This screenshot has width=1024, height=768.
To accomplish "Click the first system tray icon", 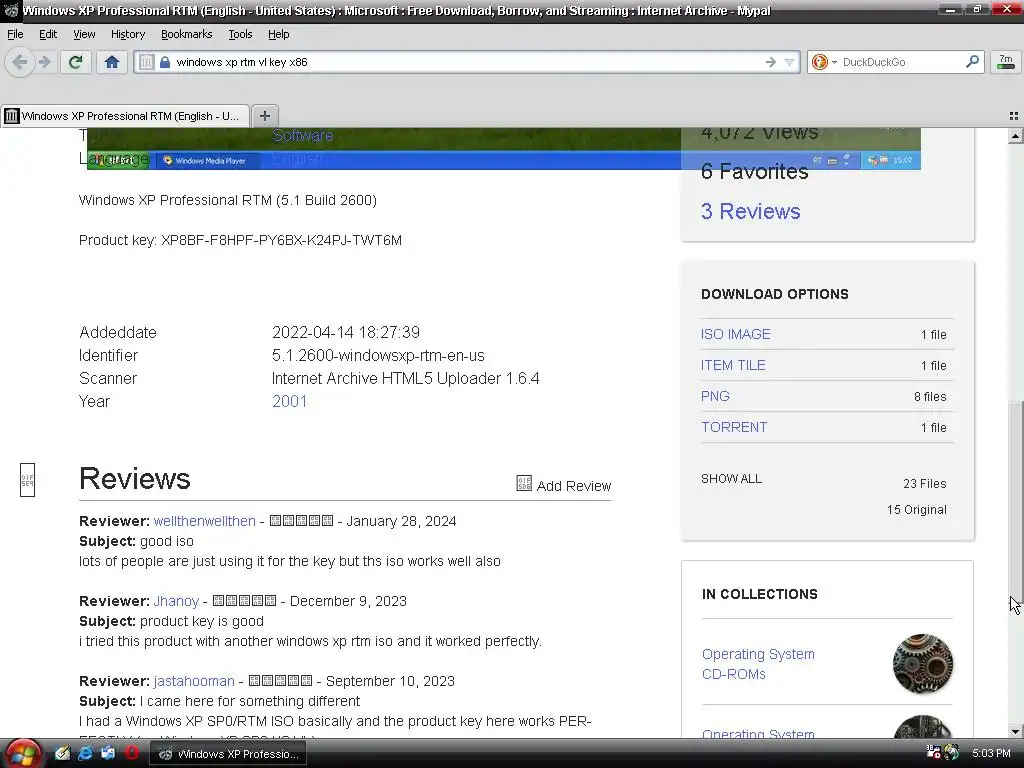I will pos(934,753).
